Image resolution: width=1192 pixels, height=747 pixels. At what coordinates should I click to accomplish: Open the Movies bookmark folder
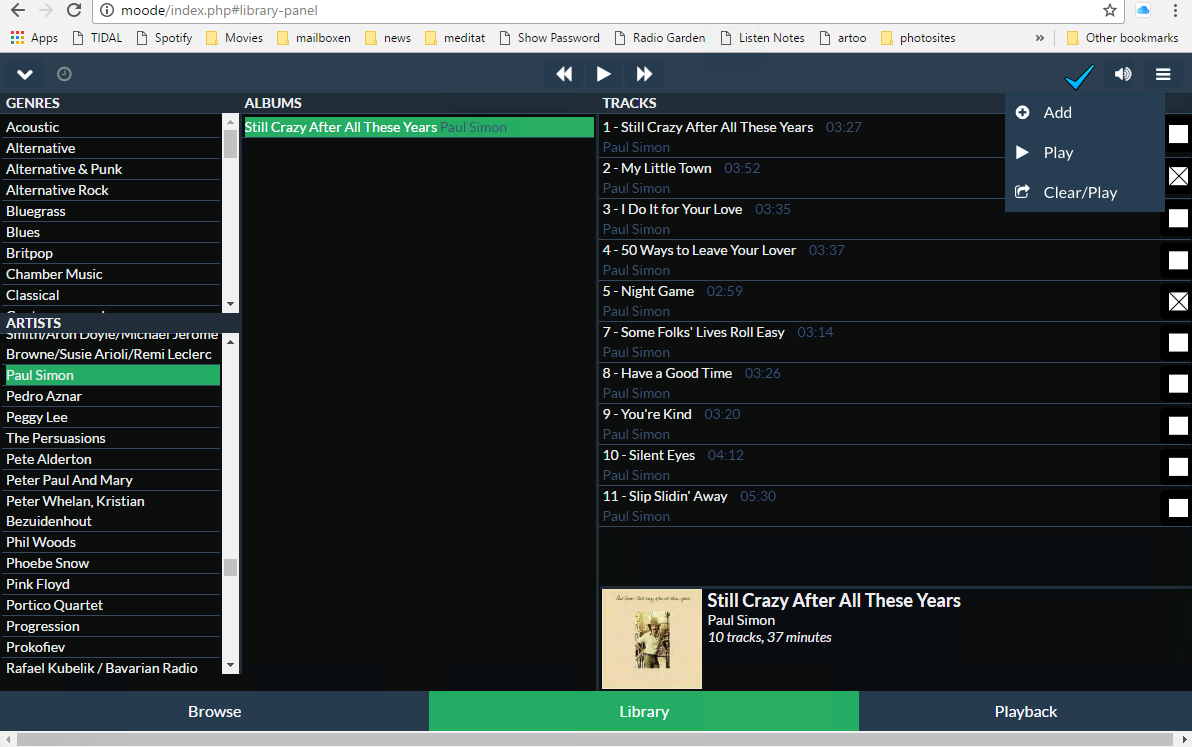coord(234,38)
